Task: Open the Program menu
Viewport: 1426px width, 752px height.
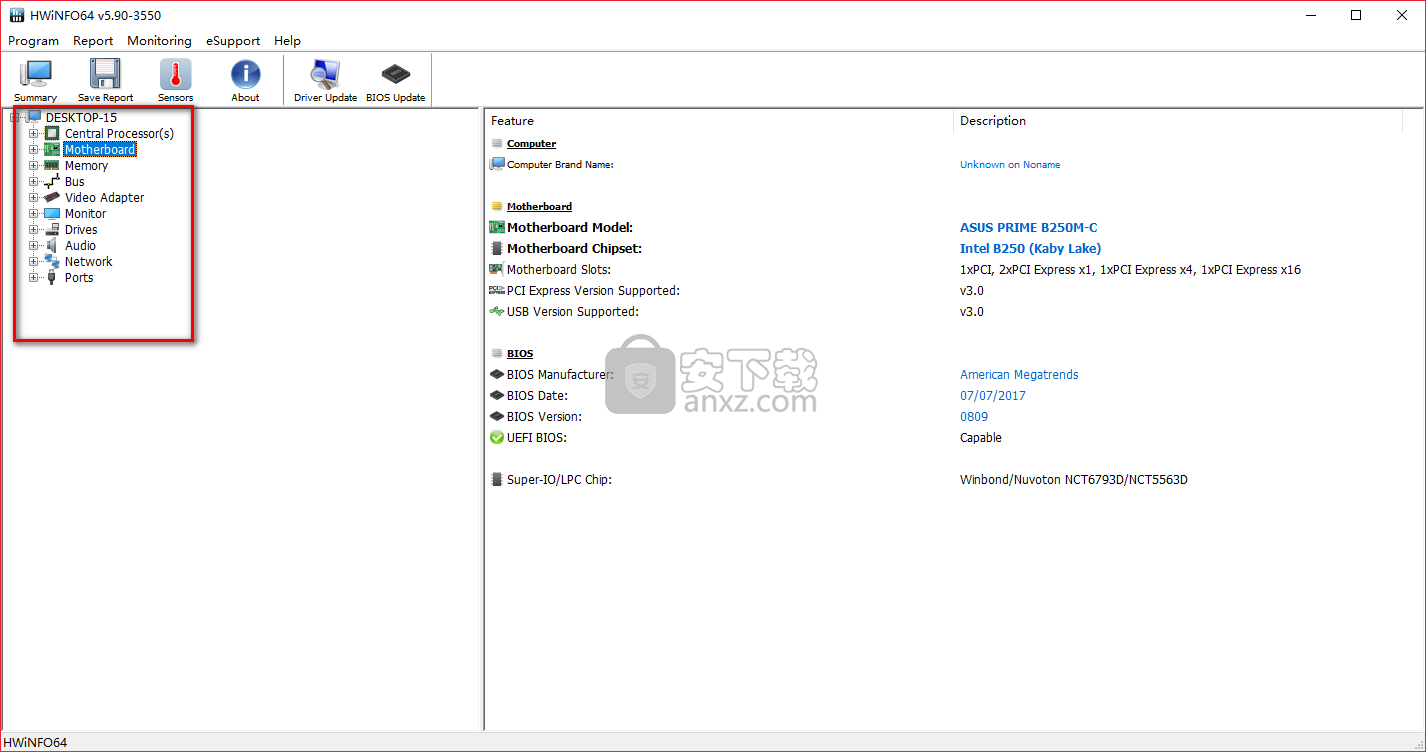Action: [33, 41]
